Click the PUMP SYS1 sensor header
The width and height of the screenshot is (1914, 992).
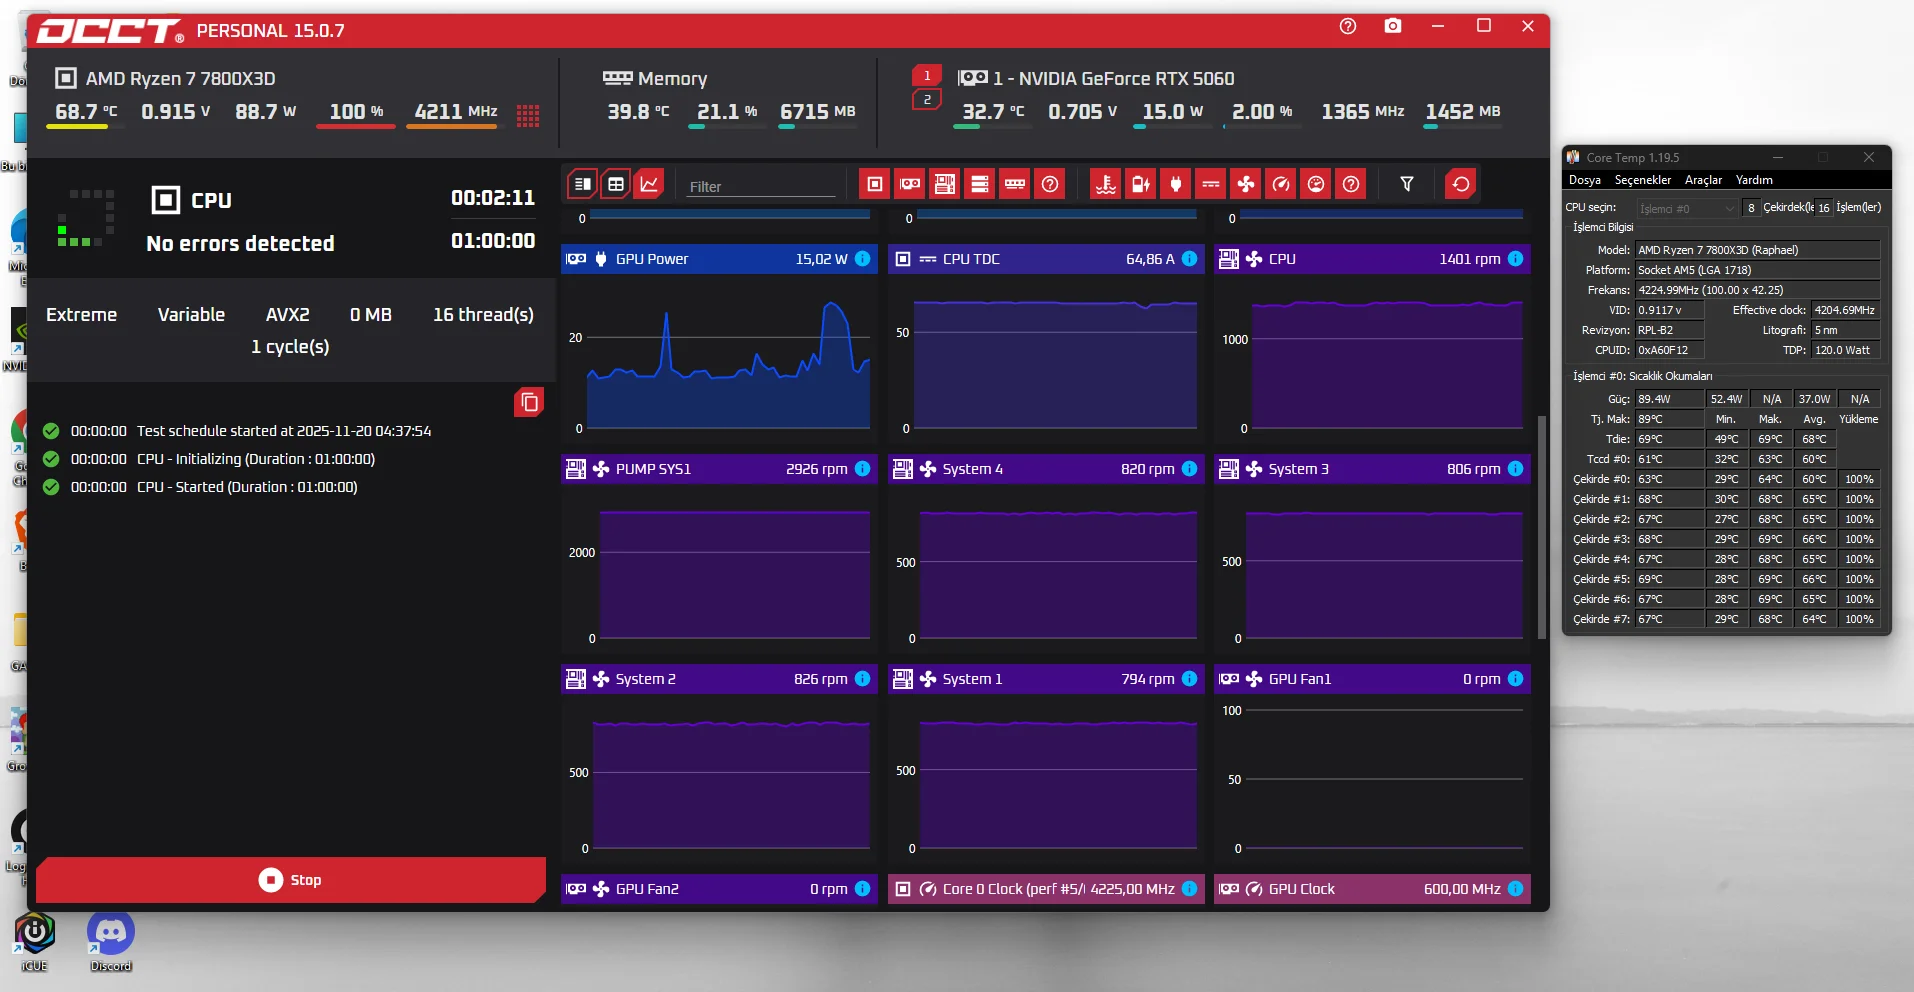[x=718, y=469]
